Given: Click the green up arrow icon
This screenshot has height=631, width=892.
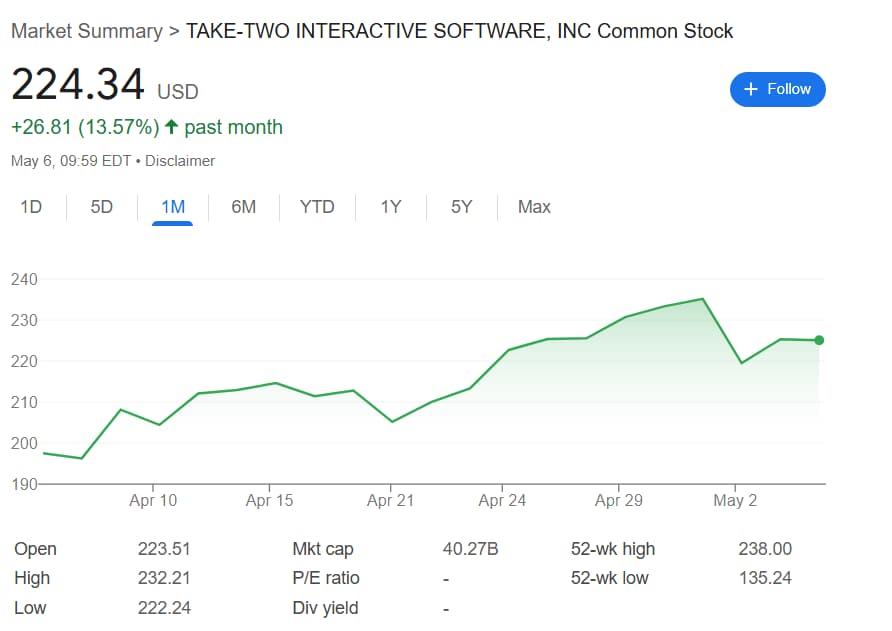Looking at the screenshot, I should 171,126.
